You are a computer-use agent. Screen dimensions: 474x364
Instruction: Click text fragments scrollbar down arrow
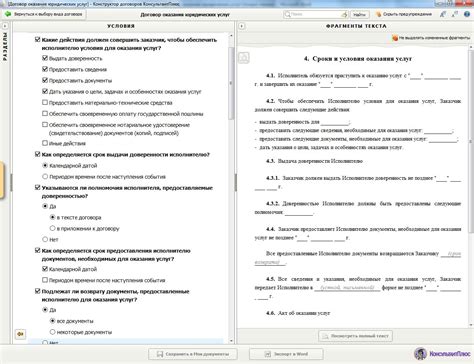tap(471, 324)
